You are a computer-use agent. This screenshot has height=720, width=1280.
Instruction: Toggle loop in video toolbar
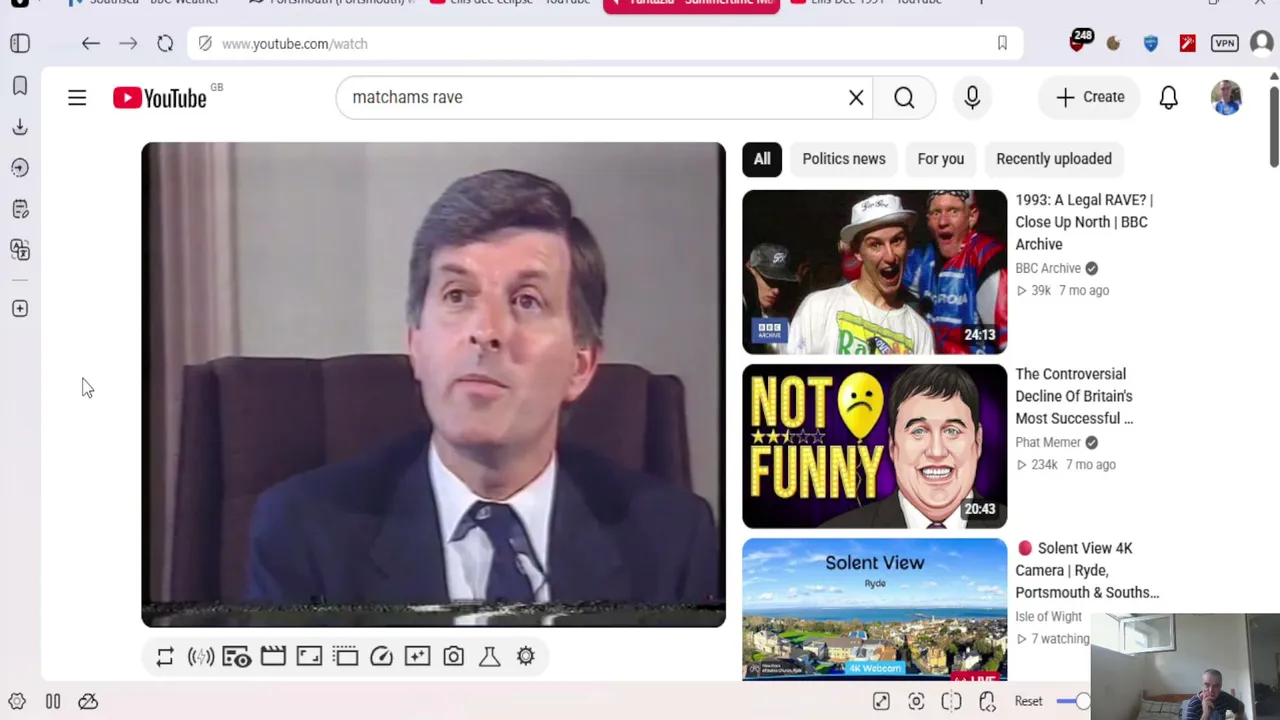click(x=165, y=656)
